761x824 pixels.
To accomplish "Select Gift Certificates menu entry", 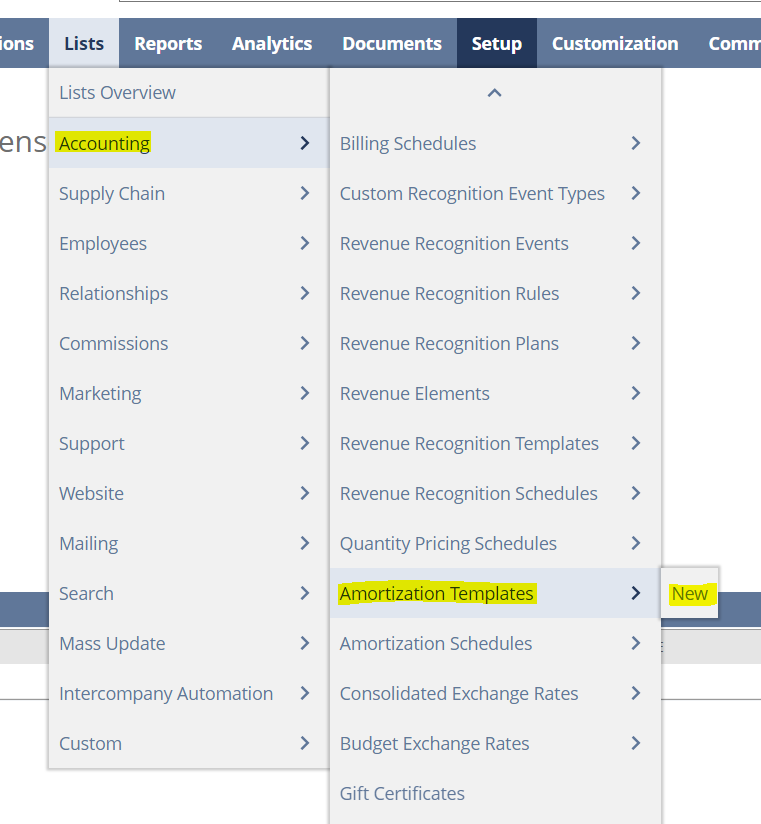I will pos(402,793).
